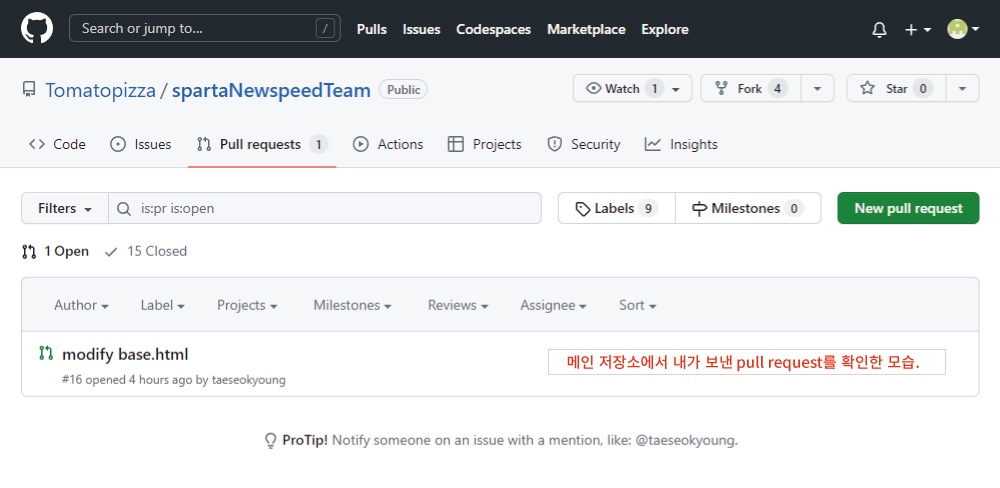Click the open pull request status icon
Image resolution: width=1000 pixels, height=488 pixels.
(46, 353)
